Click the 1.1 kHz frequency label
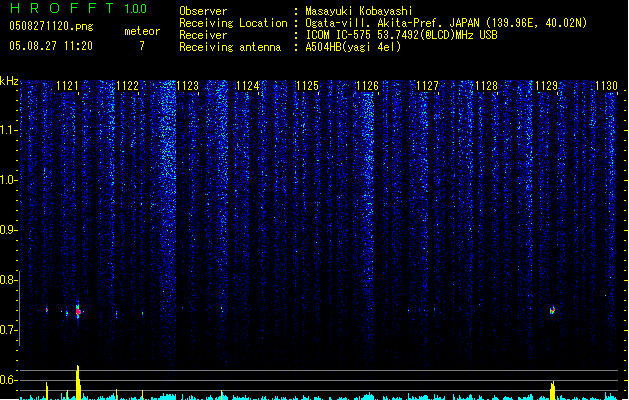This screenshot has height=400, width=629. tap(9, 130)
